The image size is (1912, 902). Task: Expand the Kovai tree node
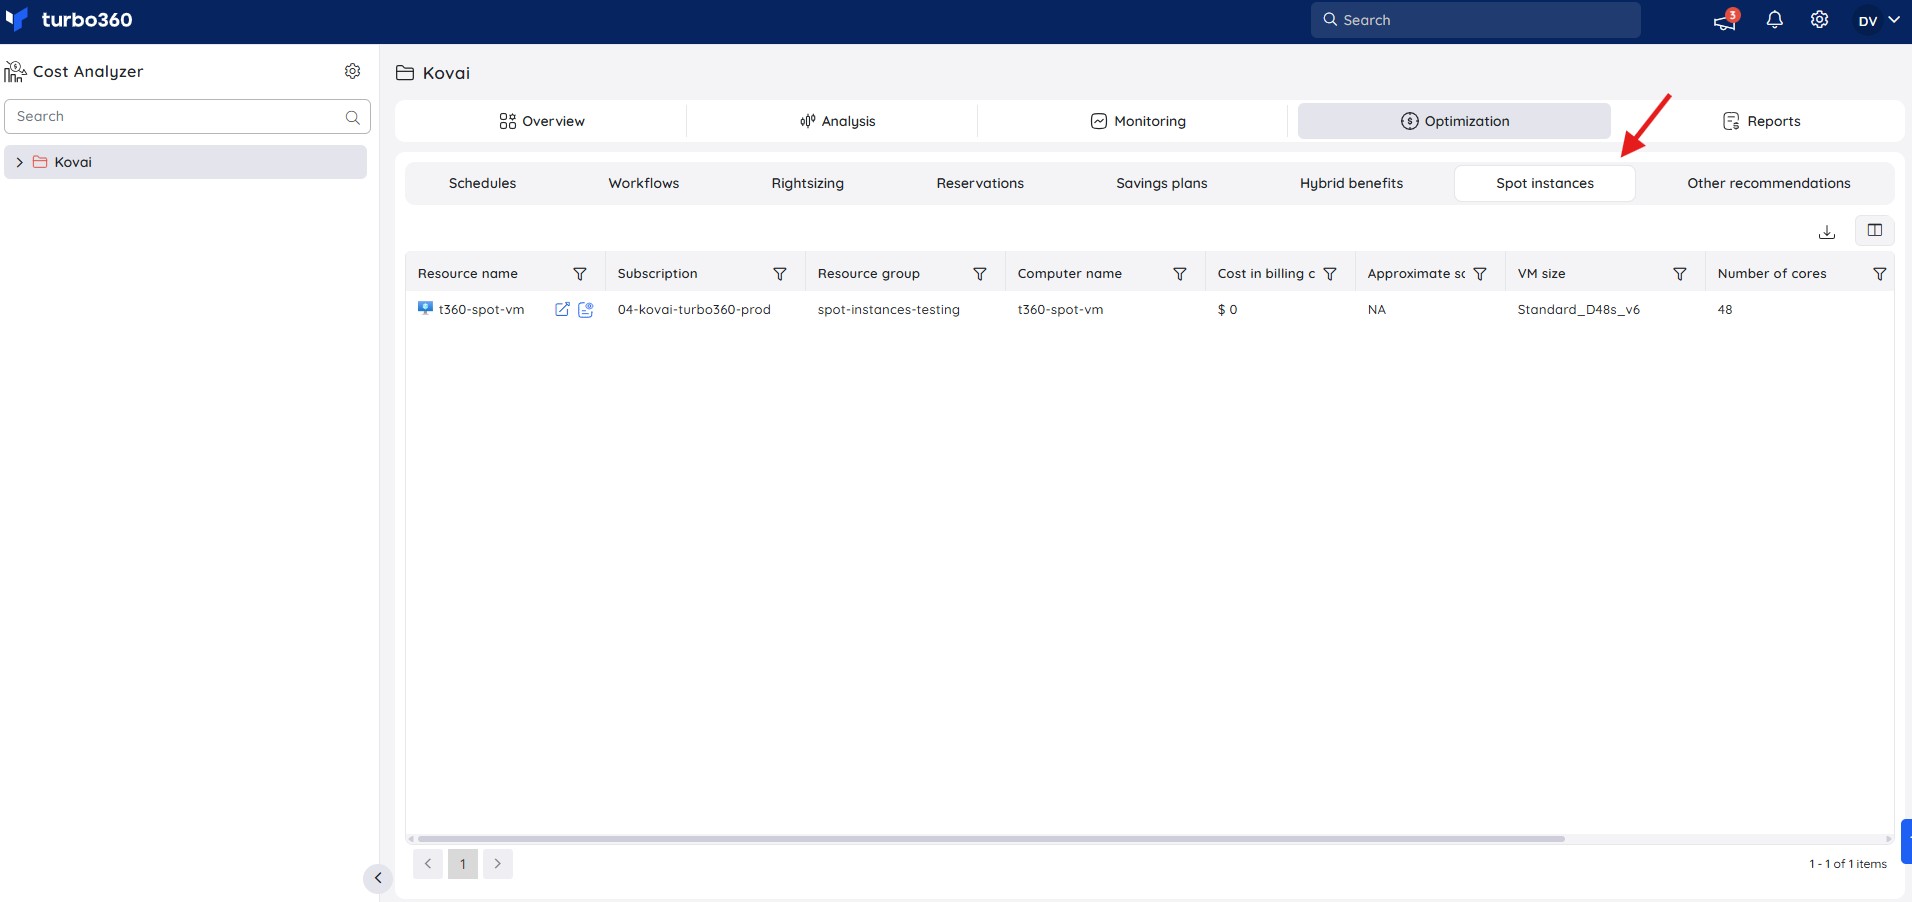(19, 162)
